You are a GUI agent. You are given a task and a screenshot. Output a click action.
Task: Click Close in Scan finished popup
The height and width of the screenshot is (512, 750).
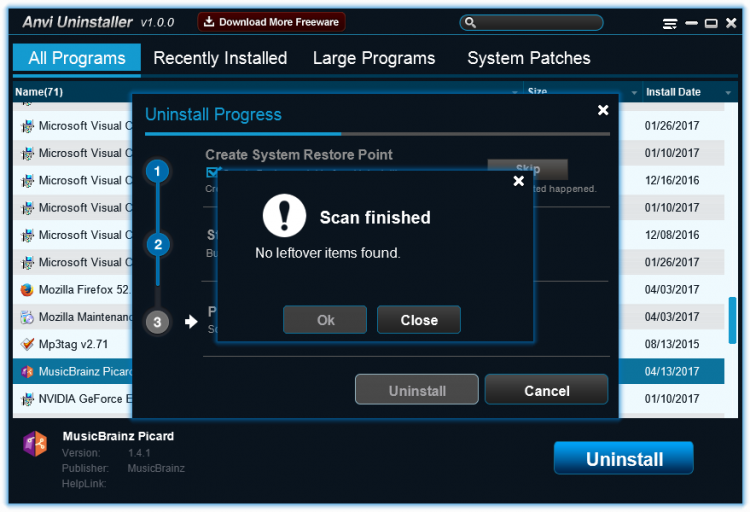419,320
